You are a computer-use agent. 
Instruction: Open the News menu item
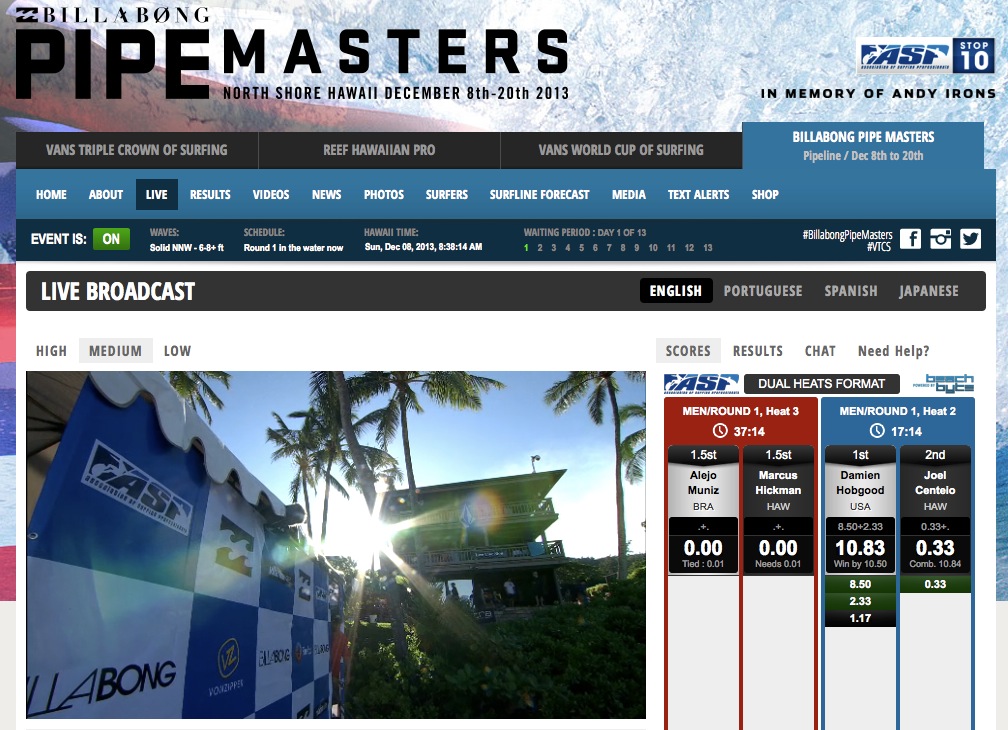coord(327,195)
